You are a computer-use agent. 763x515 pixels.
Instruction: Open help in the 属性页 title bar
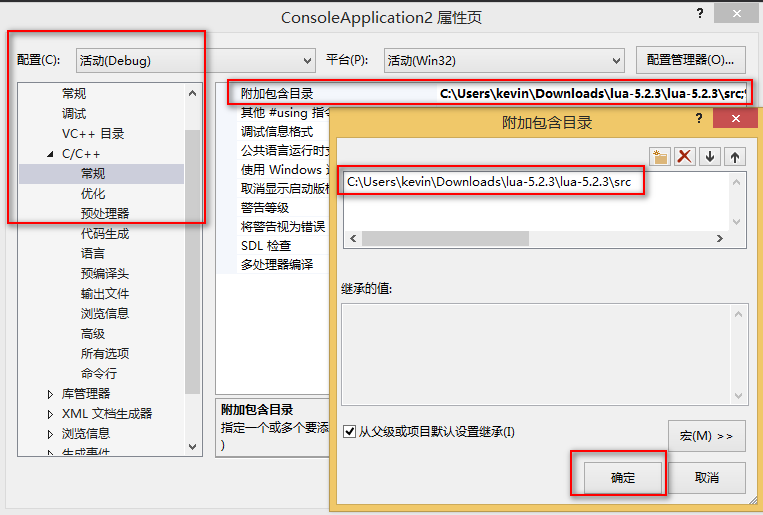(x=700, y=13)
